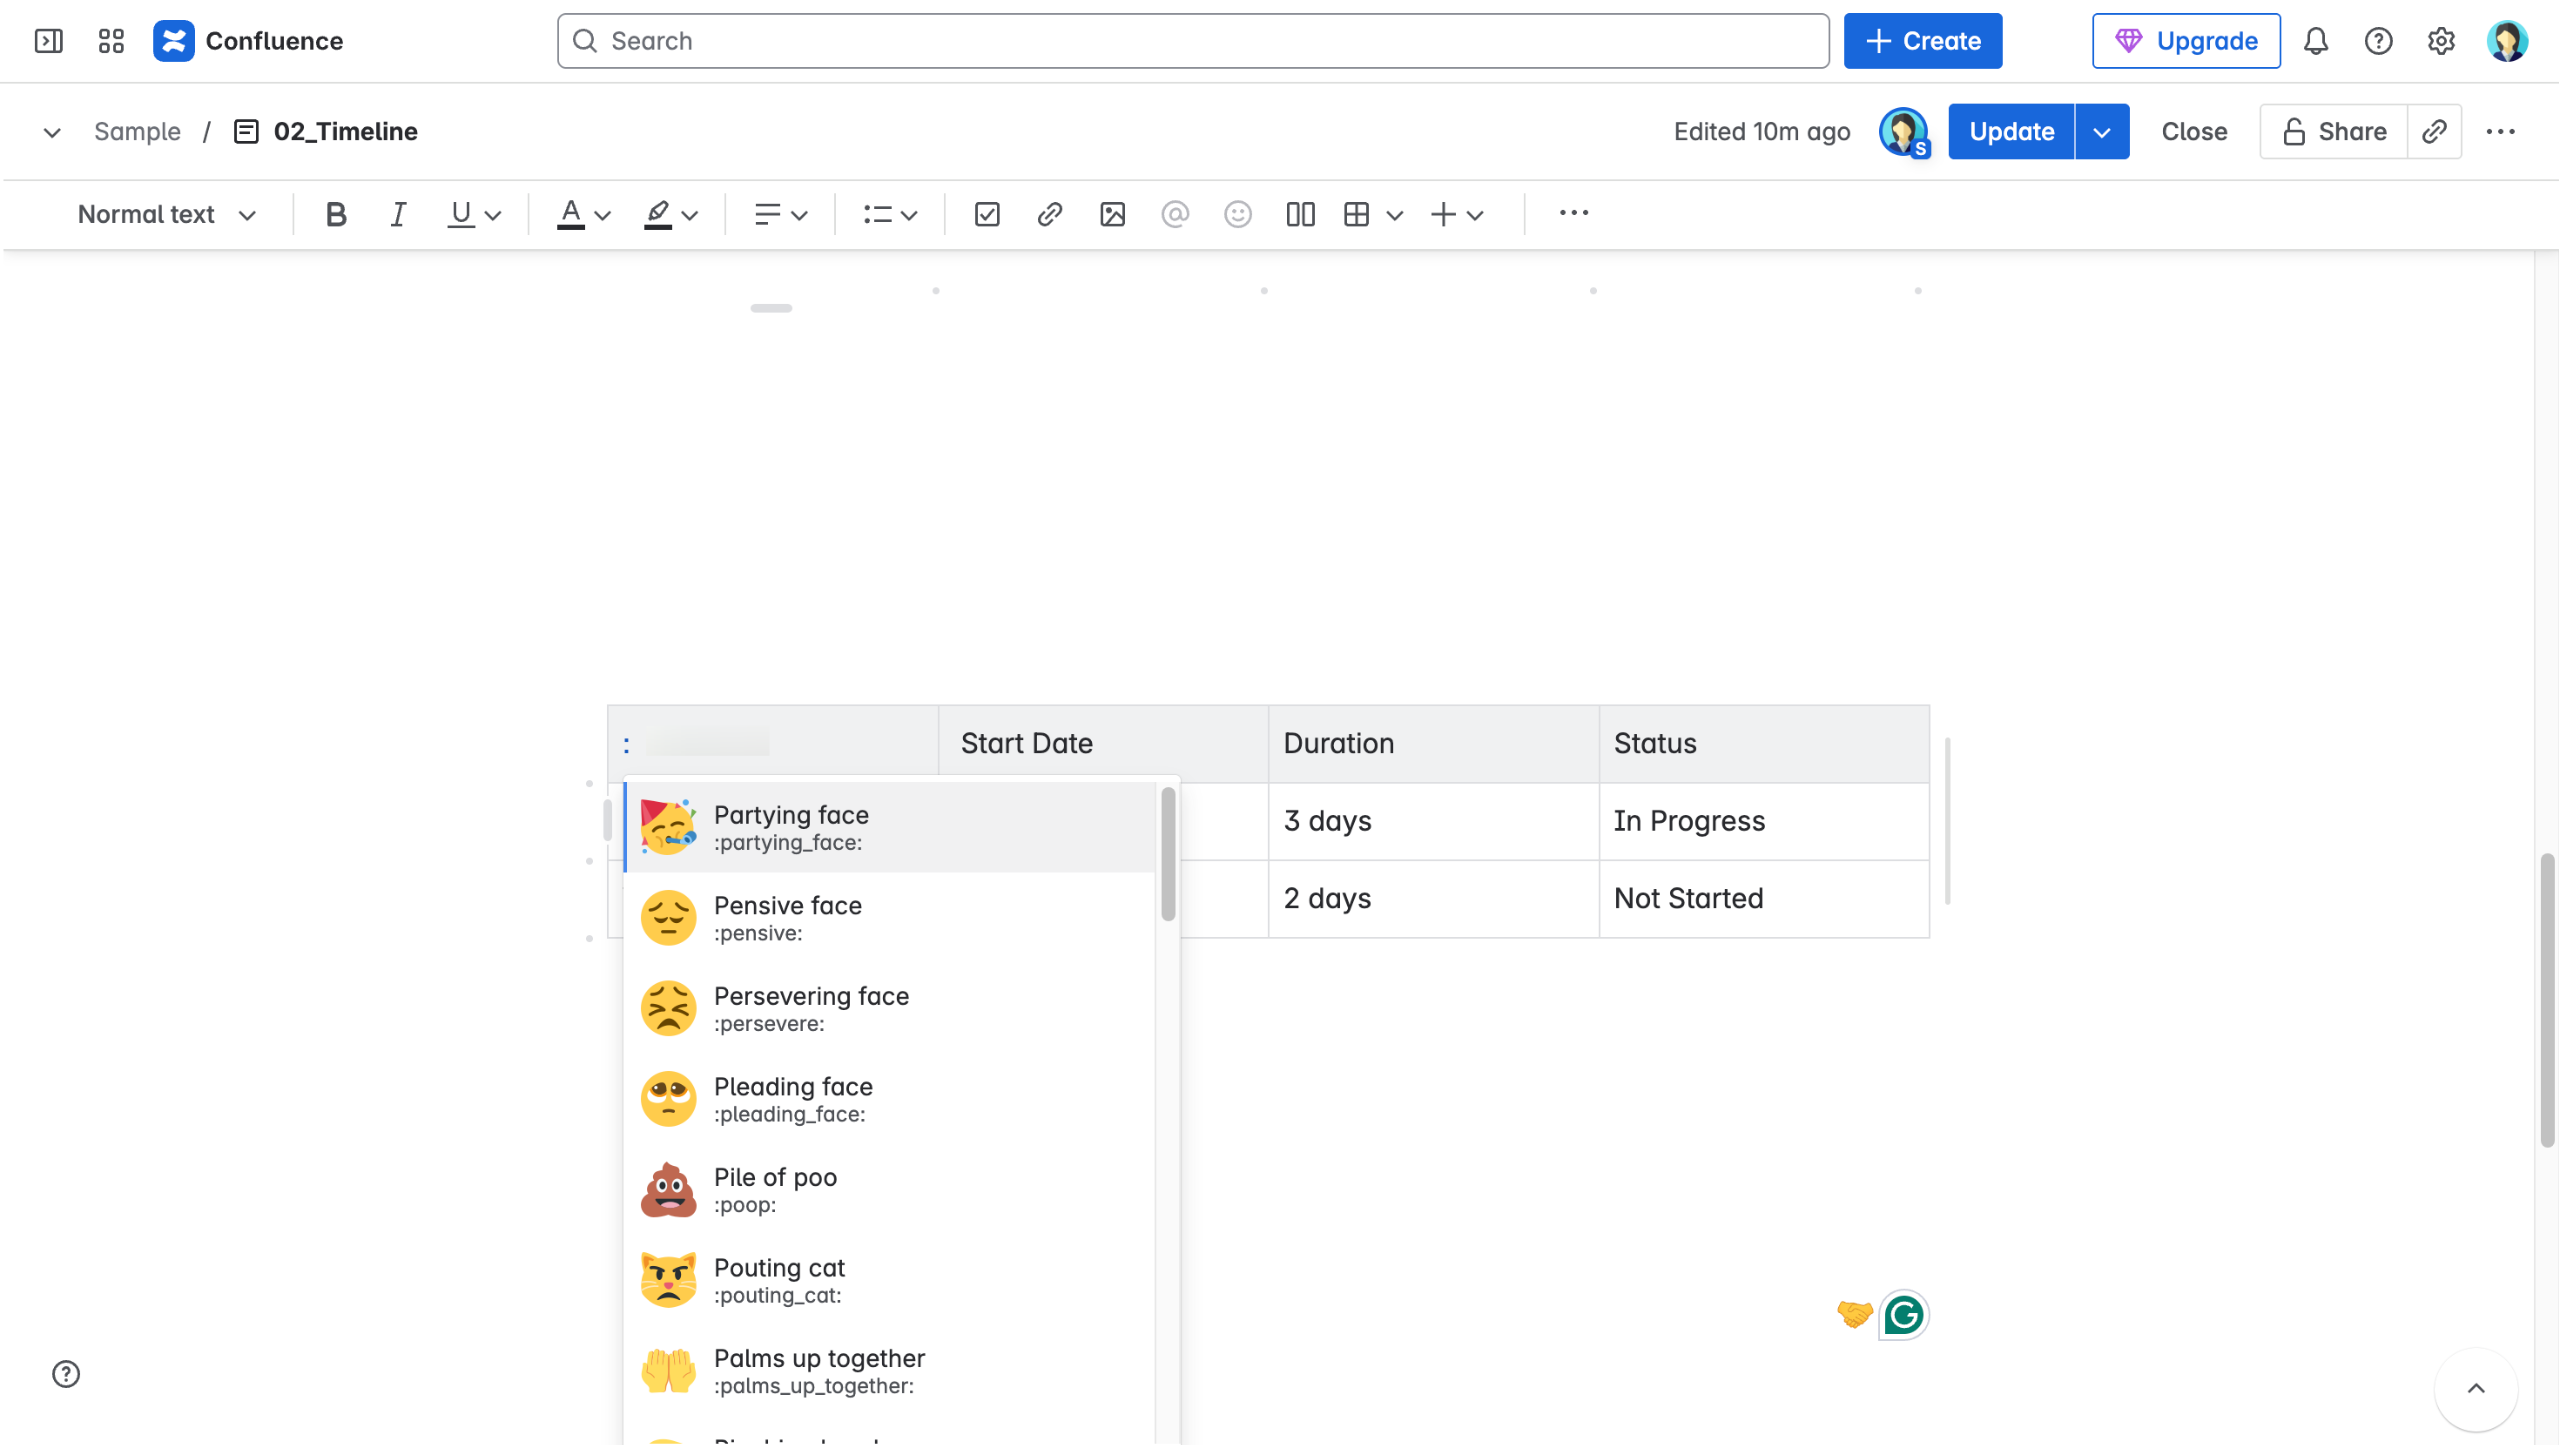Open the Normal text style dropdown
Image resolution: width=2559 pixels, height=1445 pixels.
click(167, 214)
